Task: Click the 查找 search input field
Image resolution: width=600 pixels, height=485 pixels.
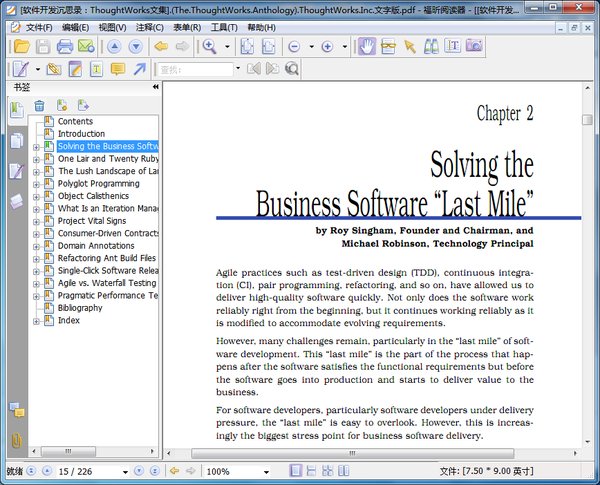Action: (x=193, y=69)
